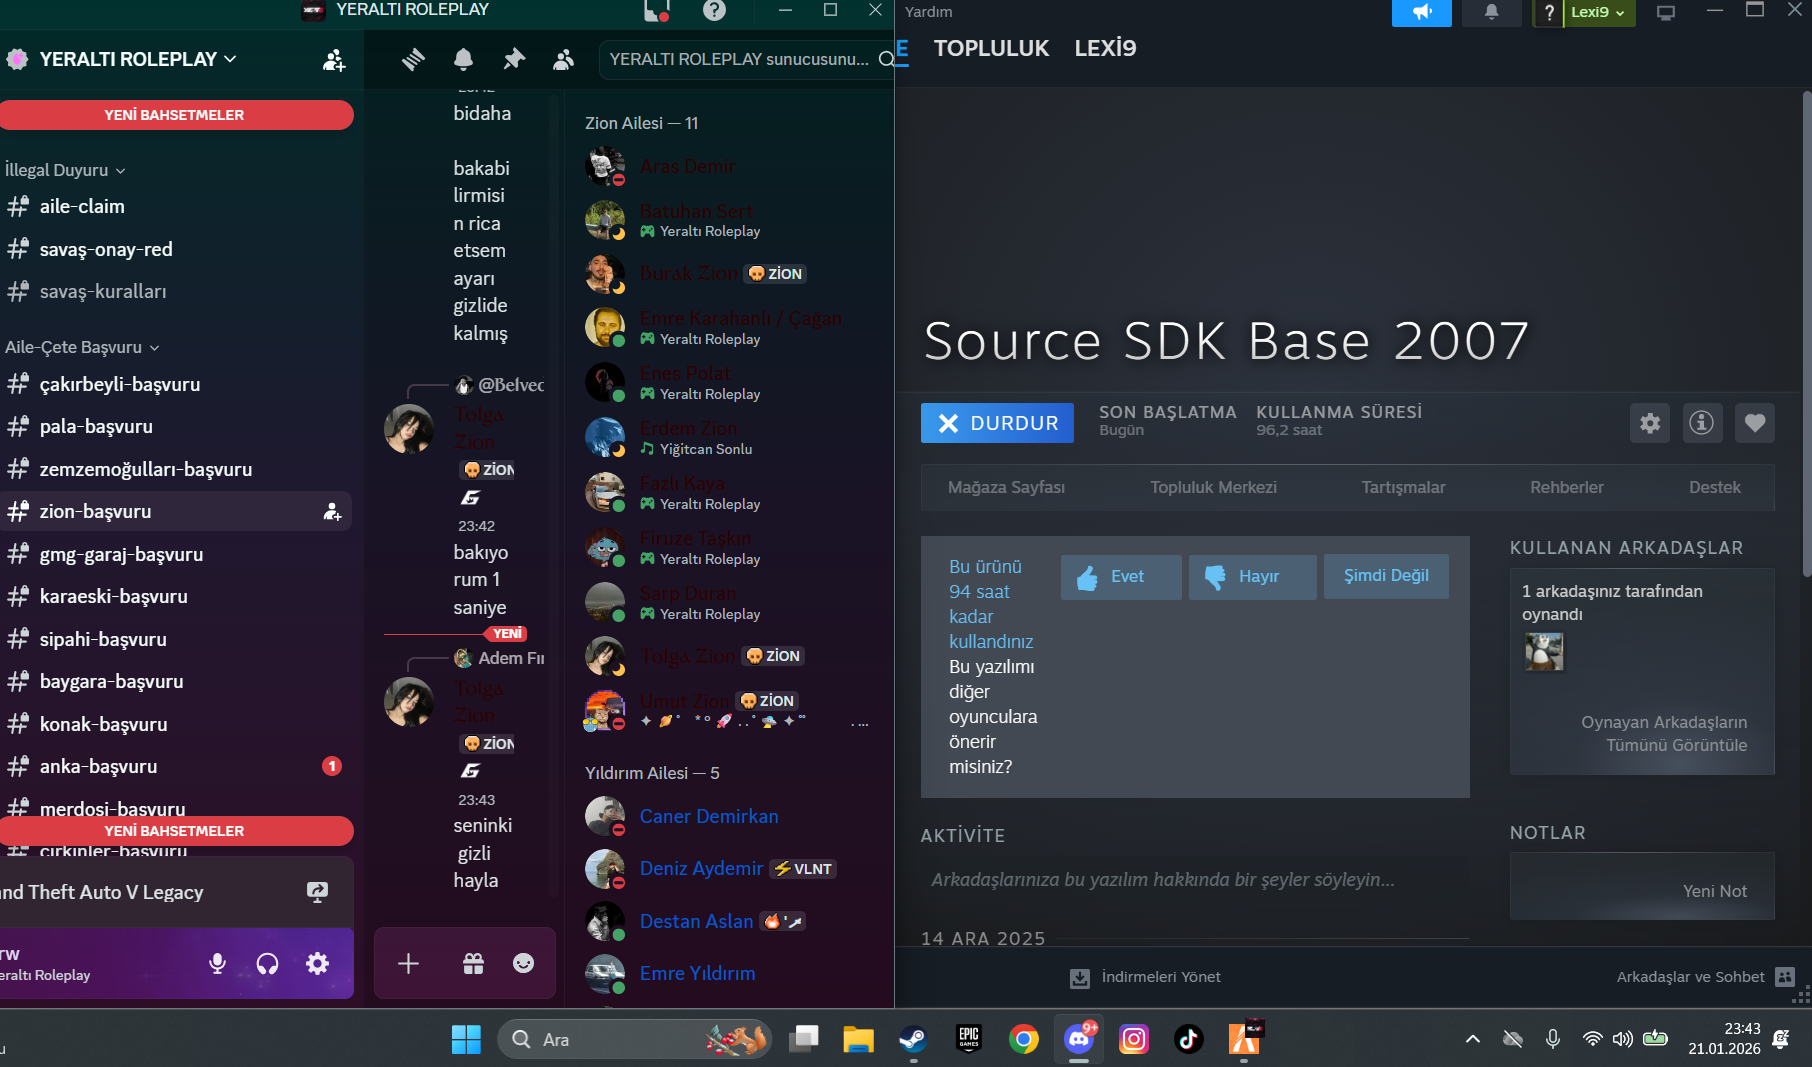The width and height of the screenshot is (1812, 1067).
Task: Open the Lexi9 account dropdown in Steam
Action: pyautogui.click(x=1598, y=12)
